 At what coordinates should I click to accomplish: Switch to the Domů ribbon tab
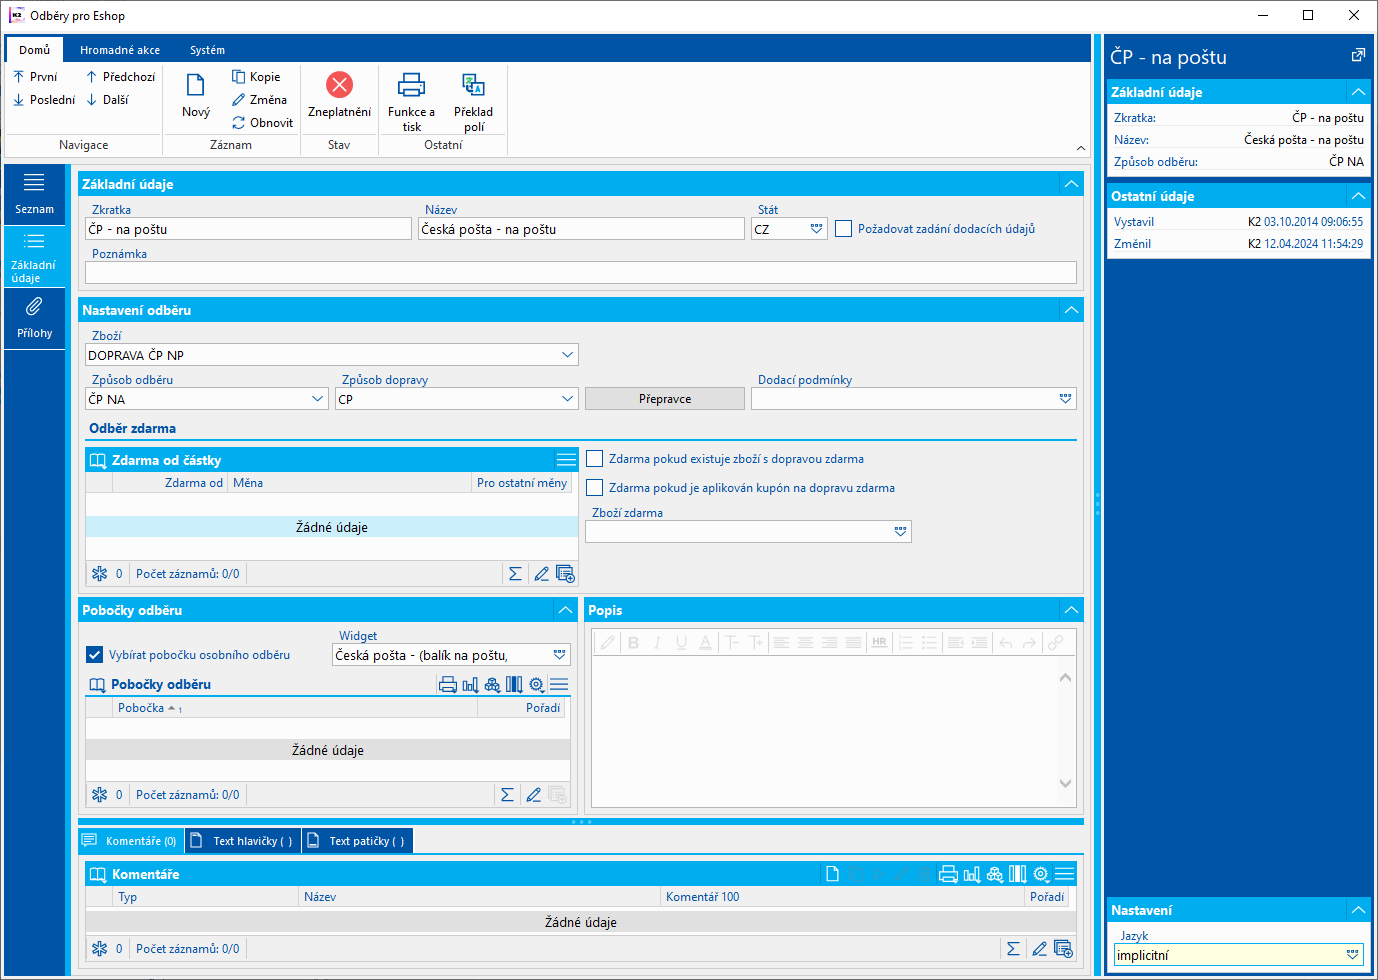point(34,50)
